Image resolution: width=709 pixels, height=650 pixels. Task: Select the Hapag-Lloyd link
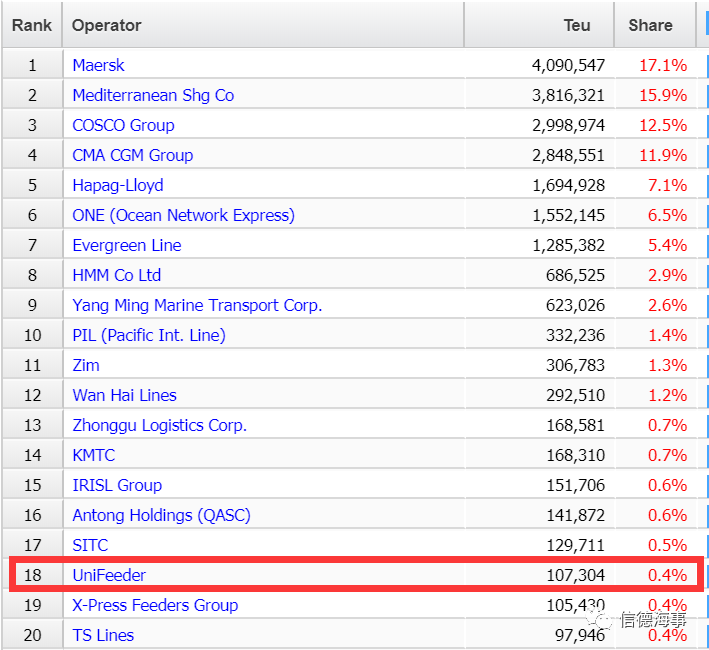(x=118, y=185)
